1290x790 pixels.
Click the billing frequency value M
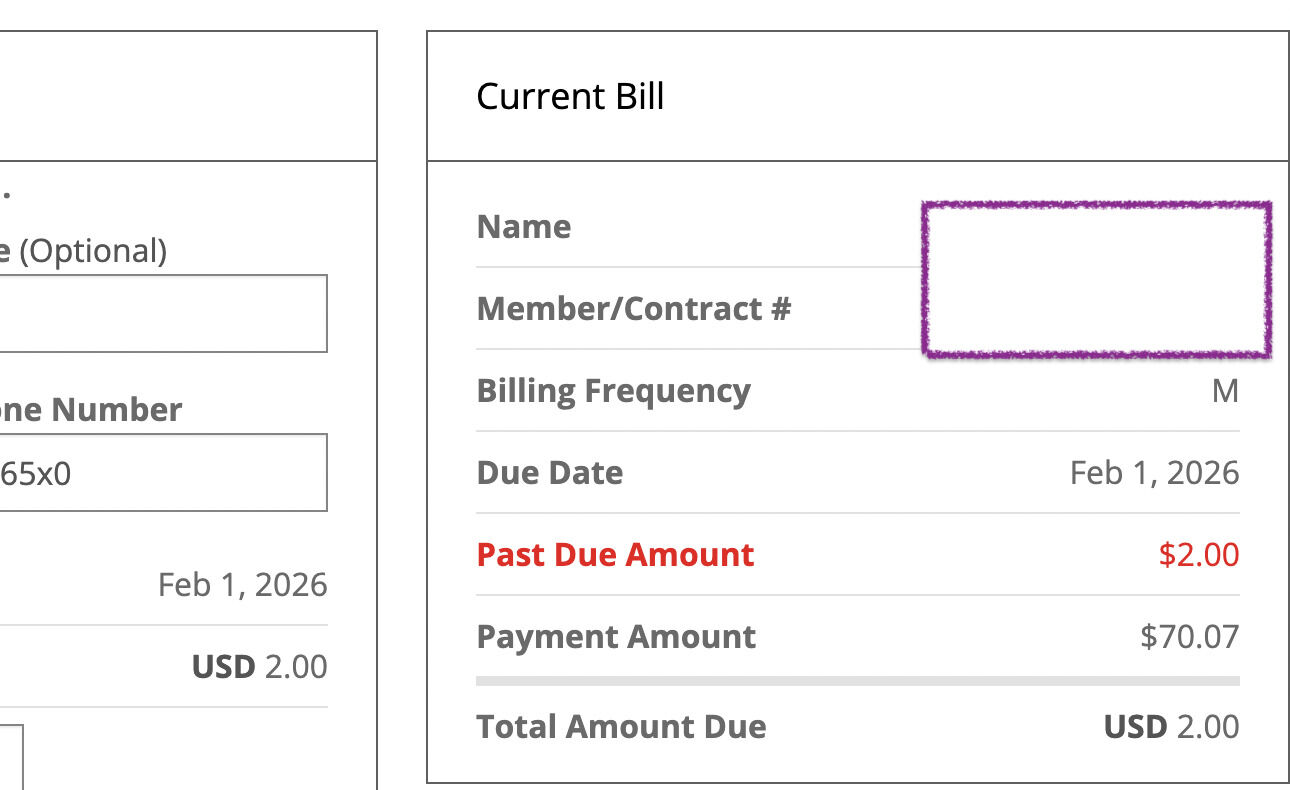tap(1225, 391)
